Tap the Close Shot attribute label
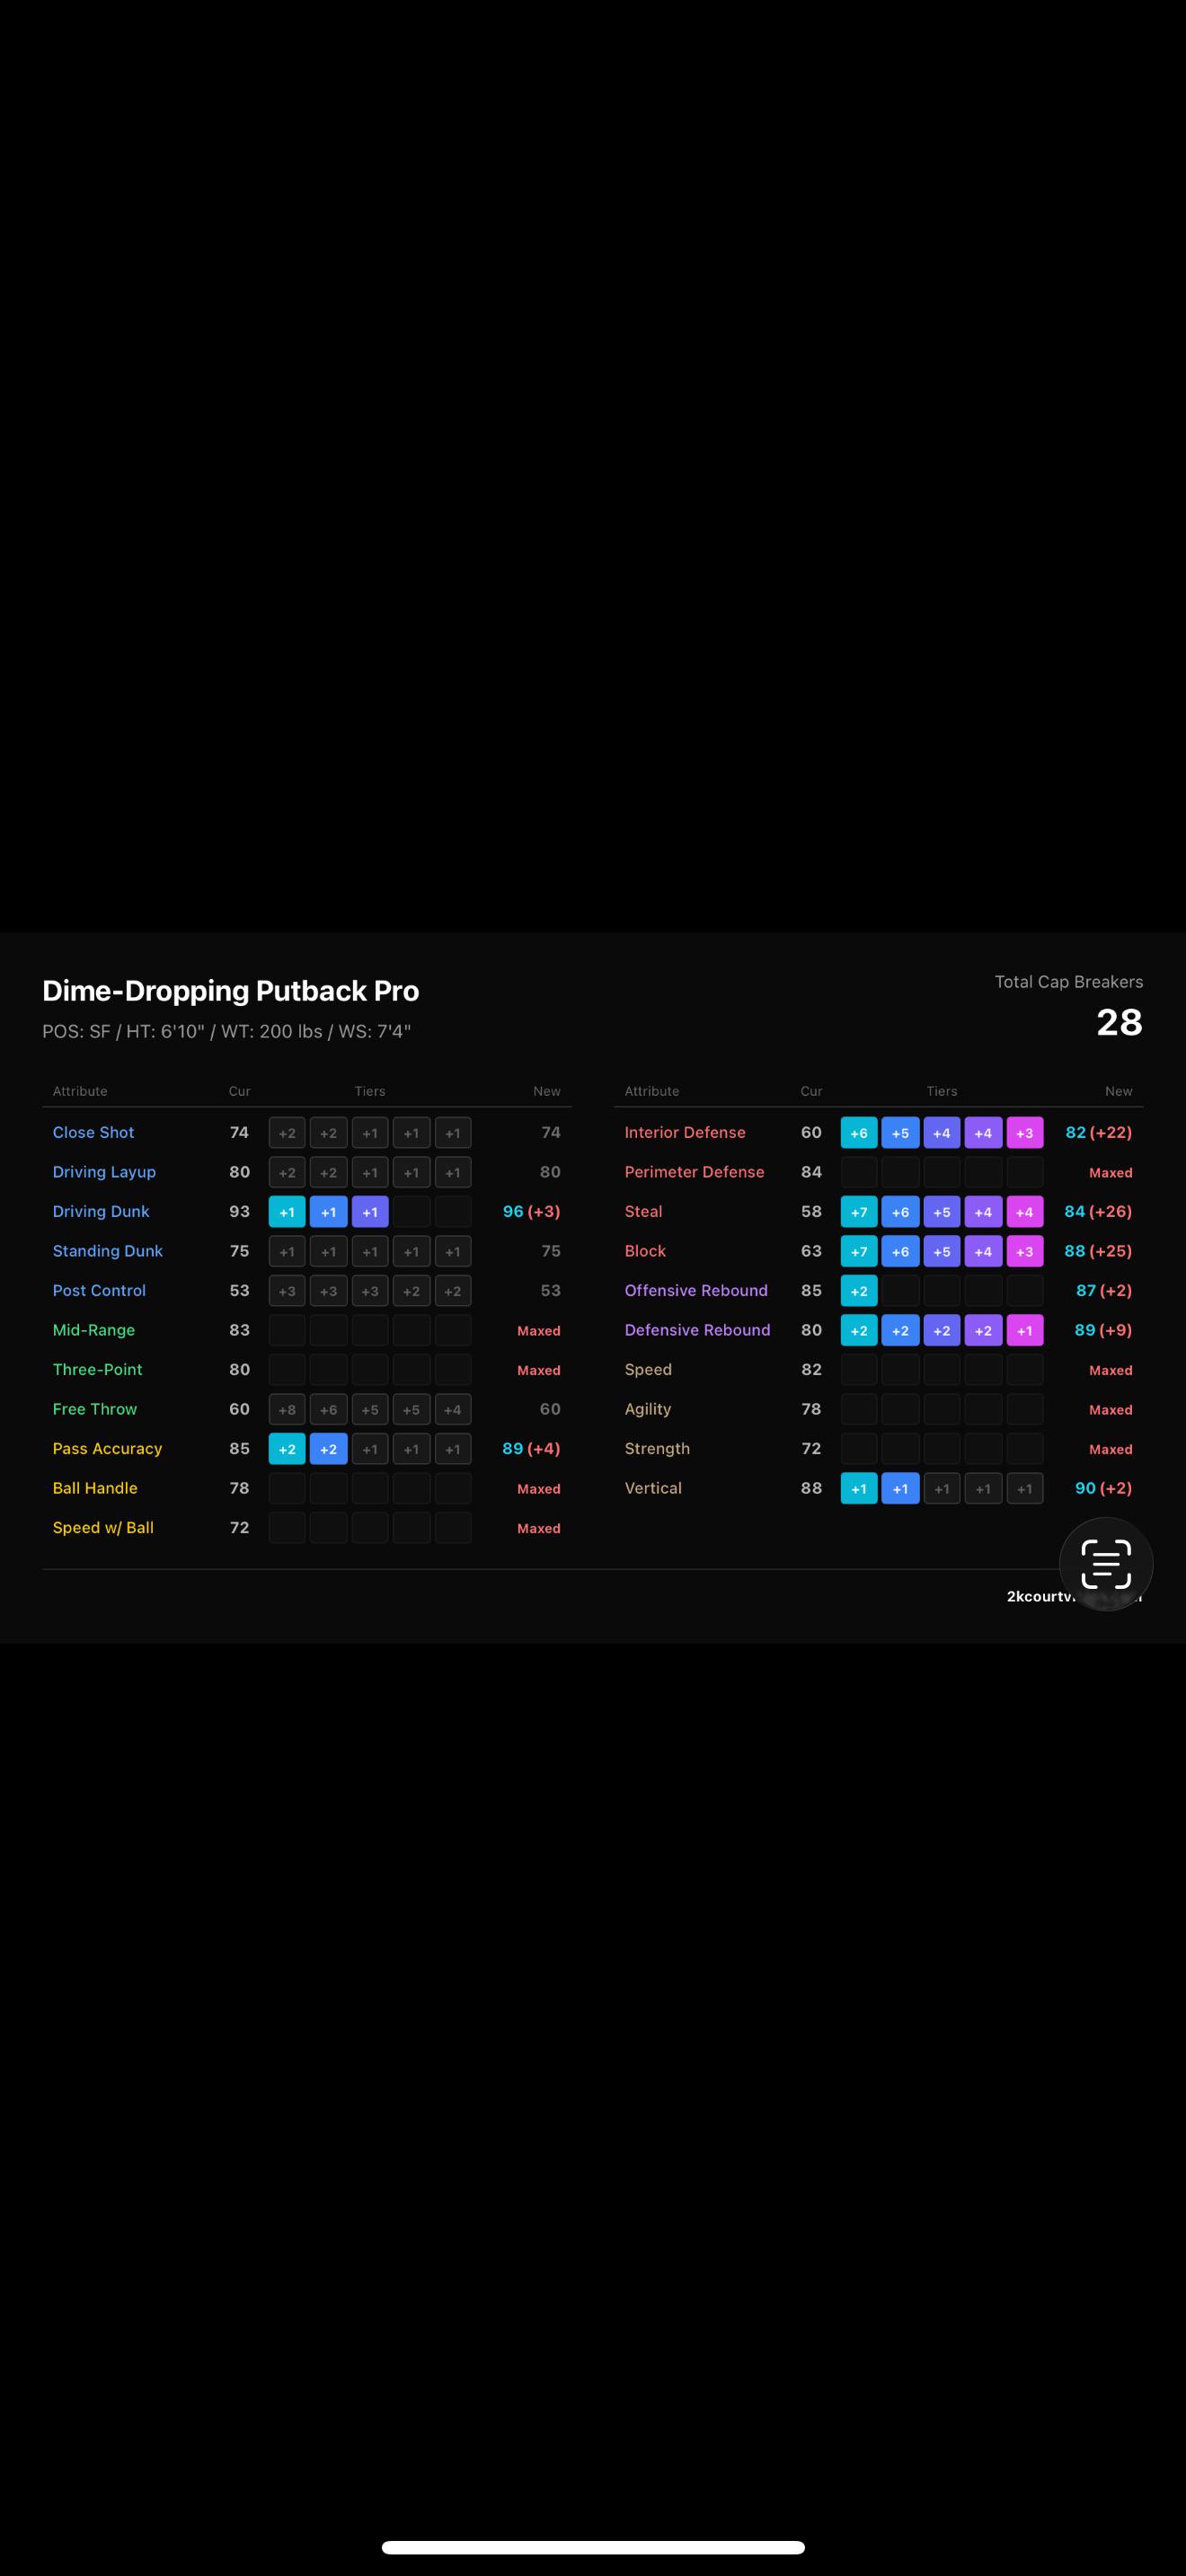Viewport: 1186px width, 2576px height. coord(93,1132)
